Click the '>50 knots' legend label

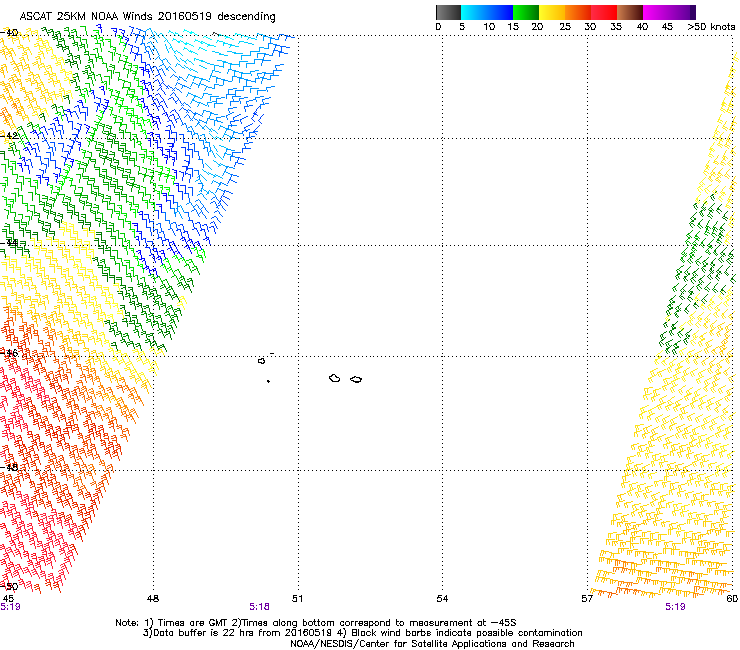tap(711, 27)
